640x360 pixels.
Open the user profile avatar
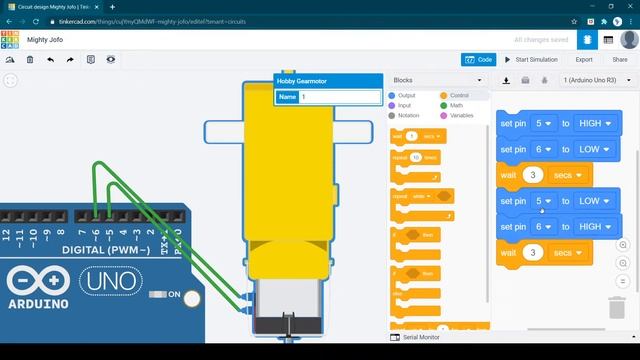point(629,40)
